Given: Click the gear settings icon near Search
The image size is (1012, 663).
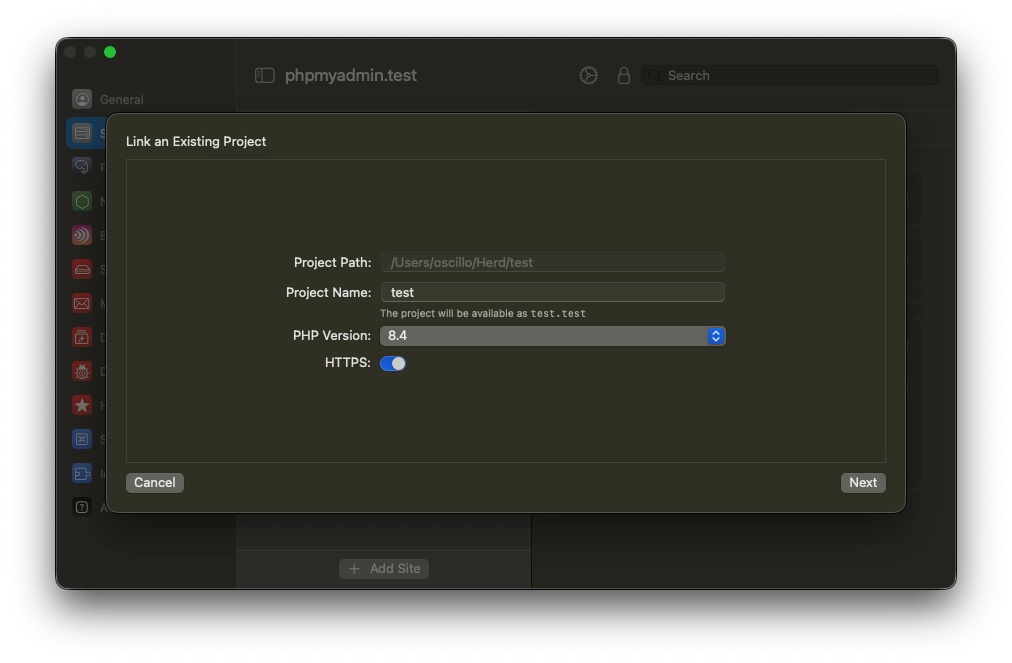Looking at the screenshot, I should 589,76.
